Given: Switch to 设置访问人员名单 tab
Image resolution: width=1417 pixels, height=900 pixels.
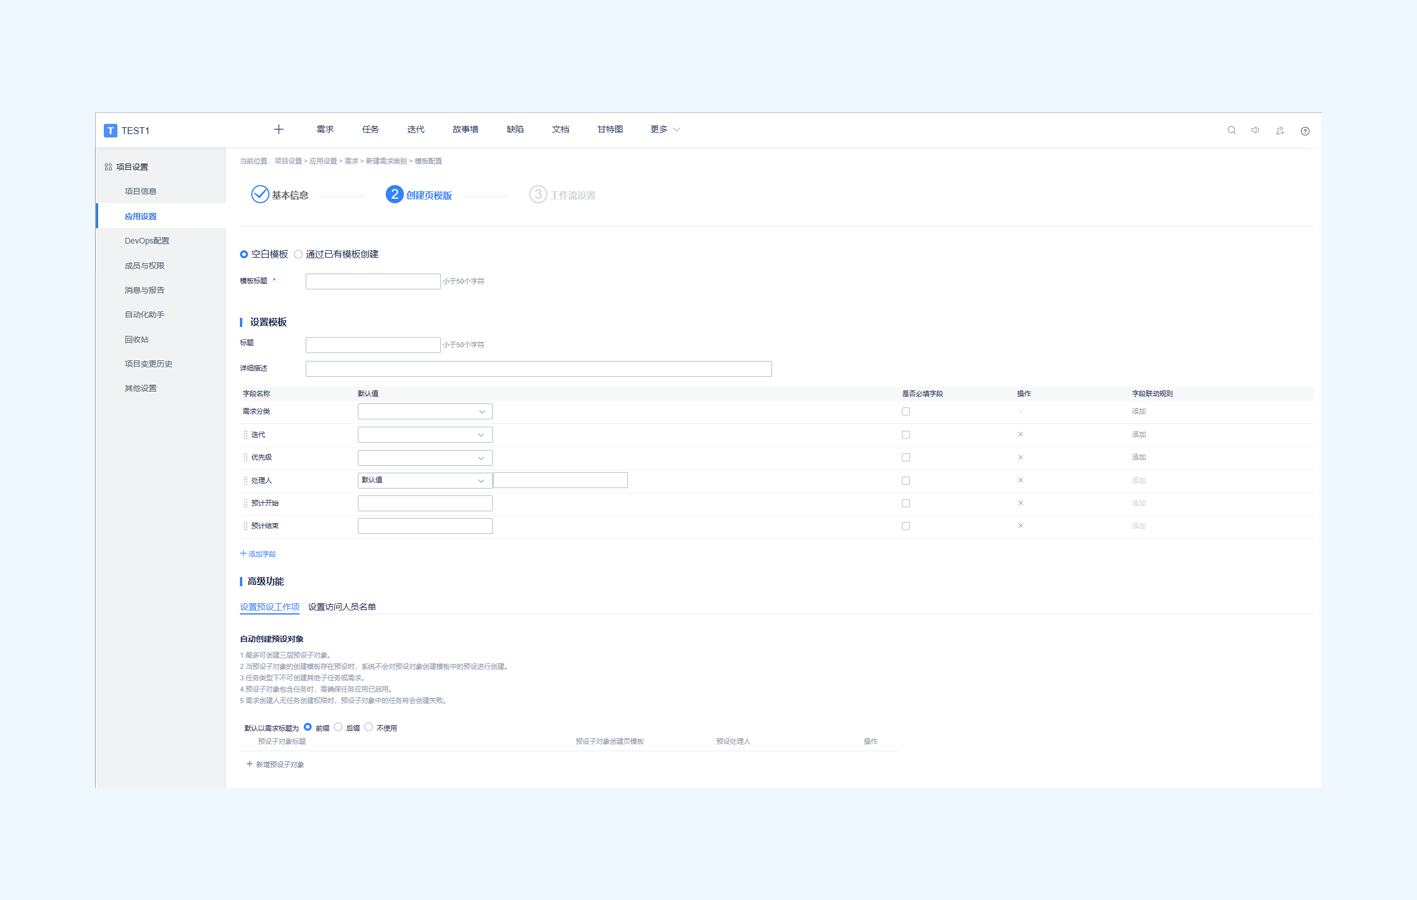Looking at the screenshot, I should coord(342,607).
